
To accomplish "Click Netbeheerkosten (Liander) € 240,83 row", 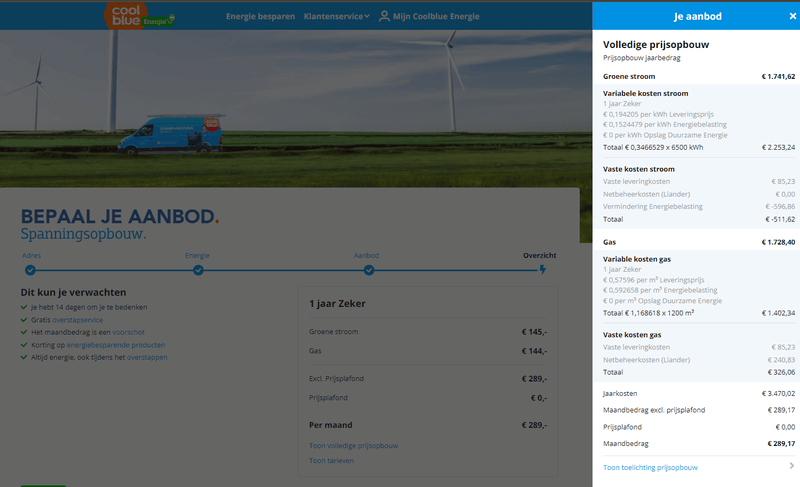I will 698,360.
